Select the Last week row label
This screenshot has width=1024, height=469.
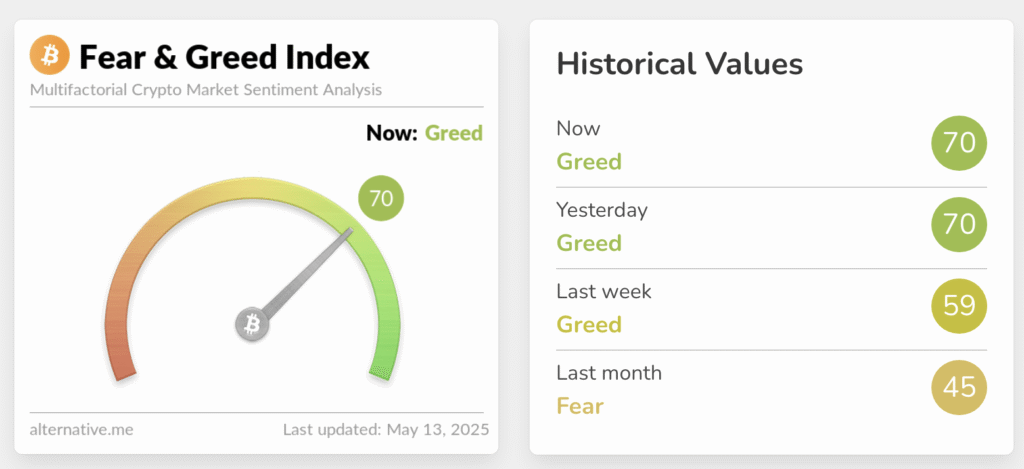(604, 291)
